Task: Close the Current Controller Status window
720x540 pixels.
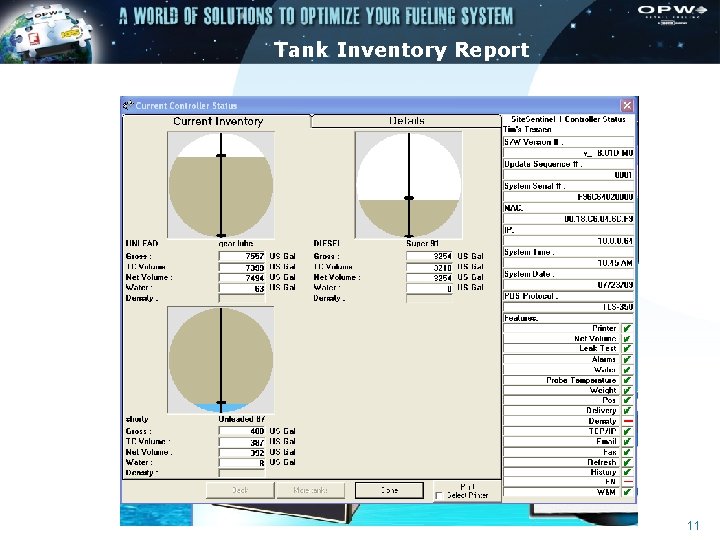Action: (627, 106)
